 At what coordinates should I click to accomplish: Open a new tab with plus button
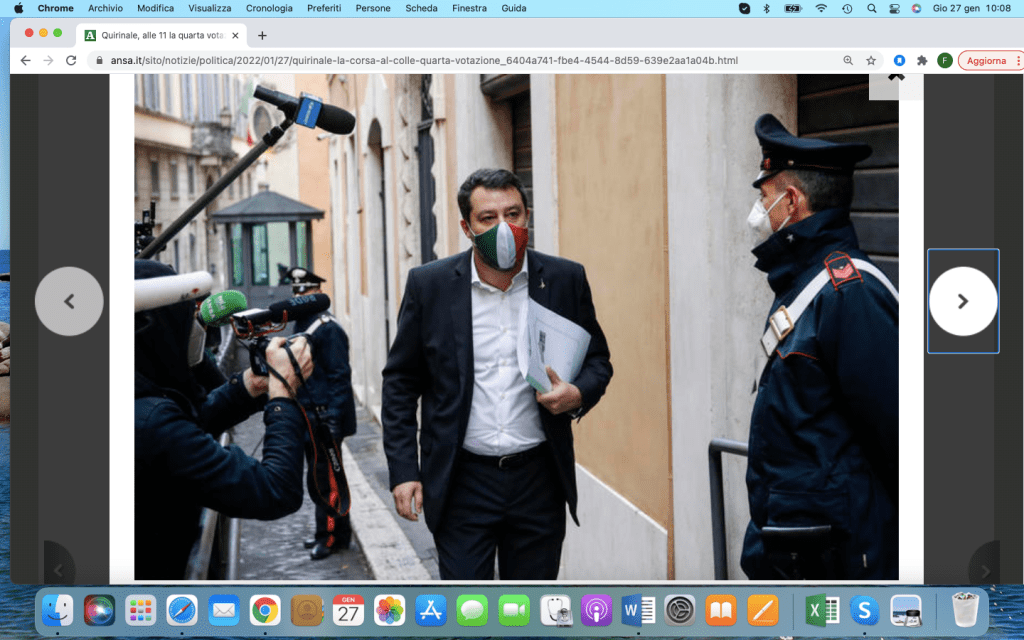(262, 35)
